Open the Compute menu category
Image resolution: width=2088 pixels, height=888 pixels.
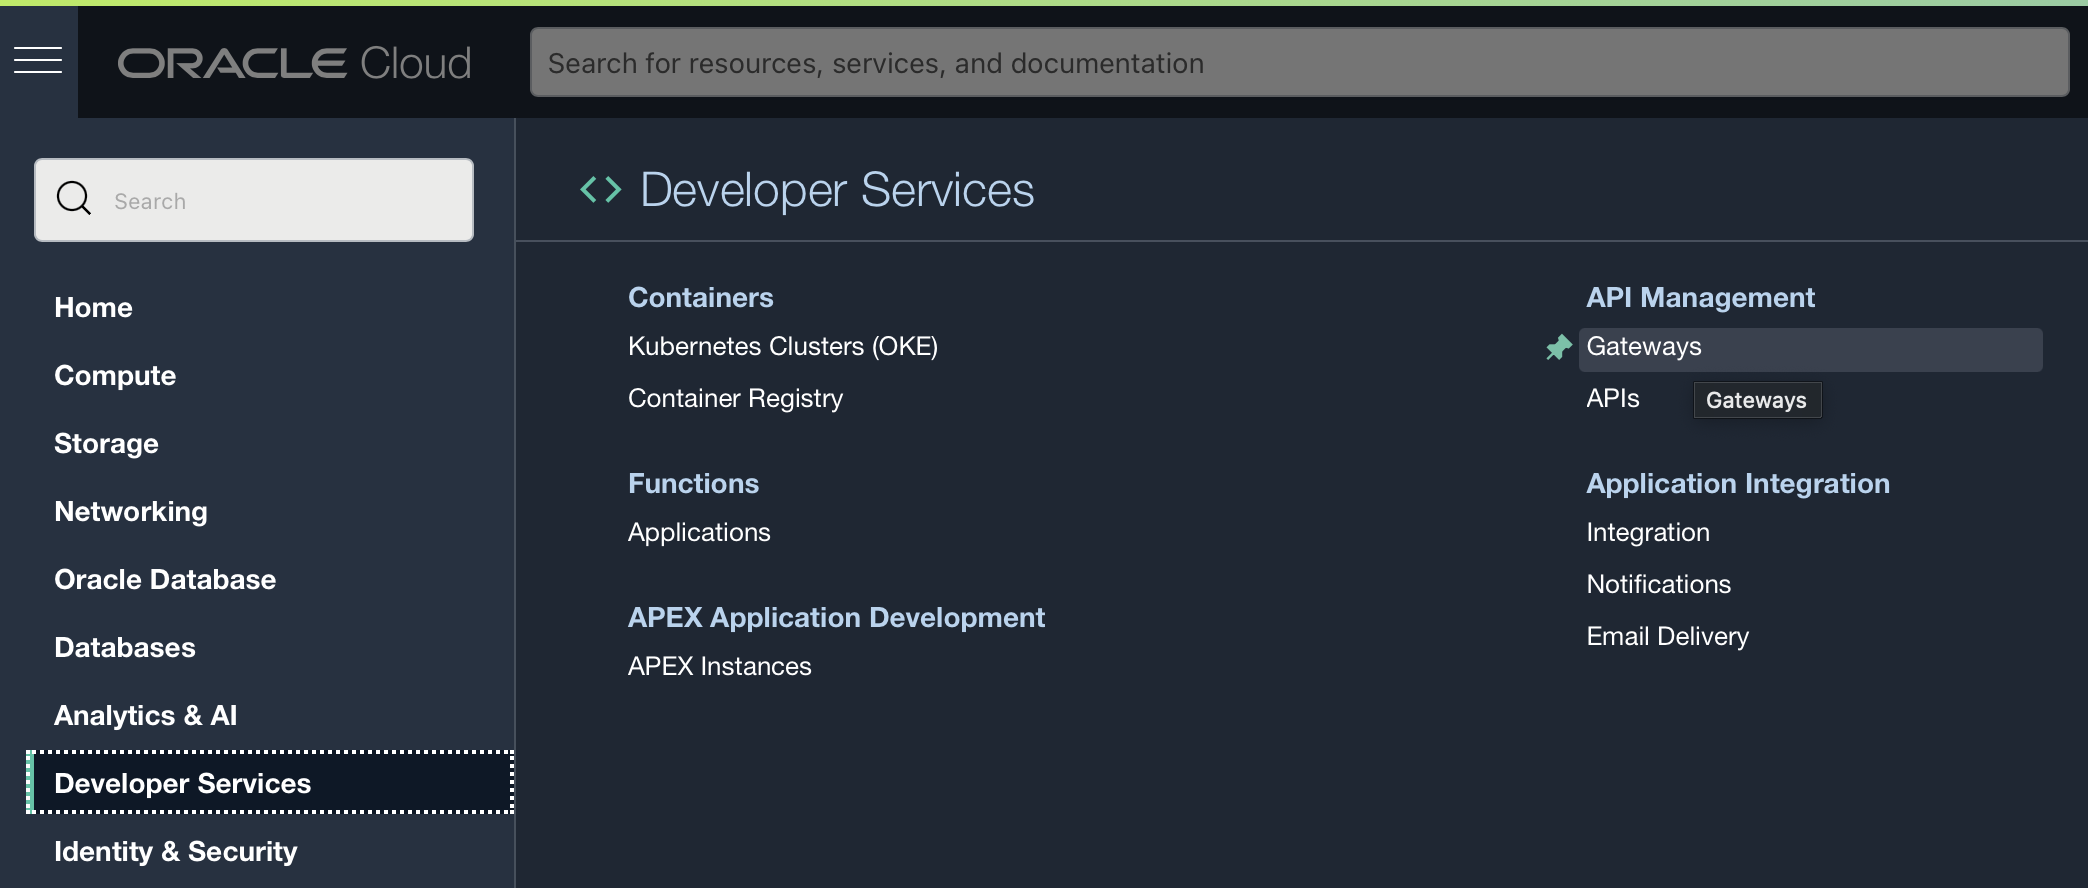coord(115,376)
